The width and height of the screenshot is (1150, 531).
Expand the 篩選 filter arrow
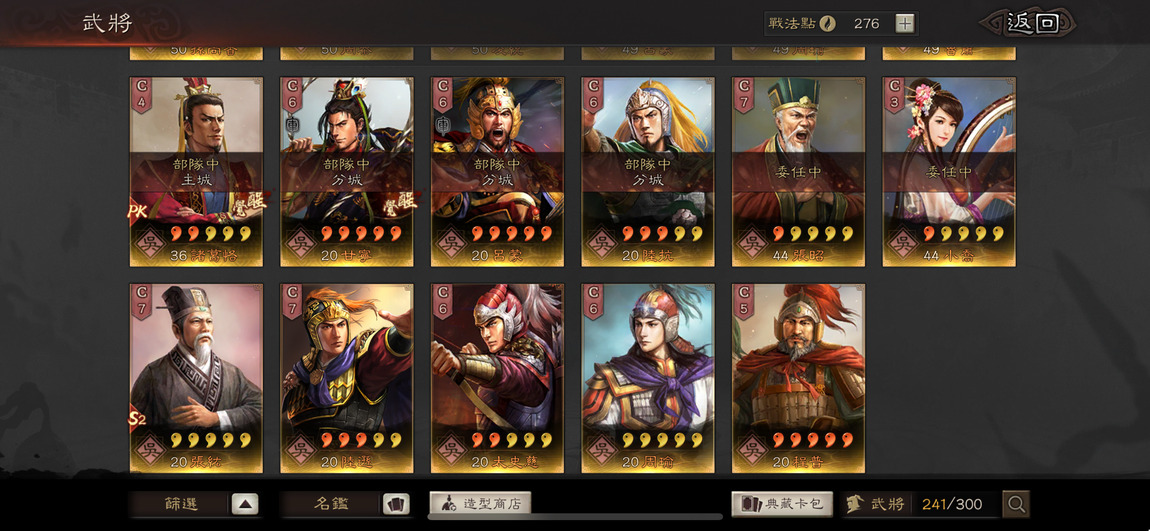pos(245,504)
